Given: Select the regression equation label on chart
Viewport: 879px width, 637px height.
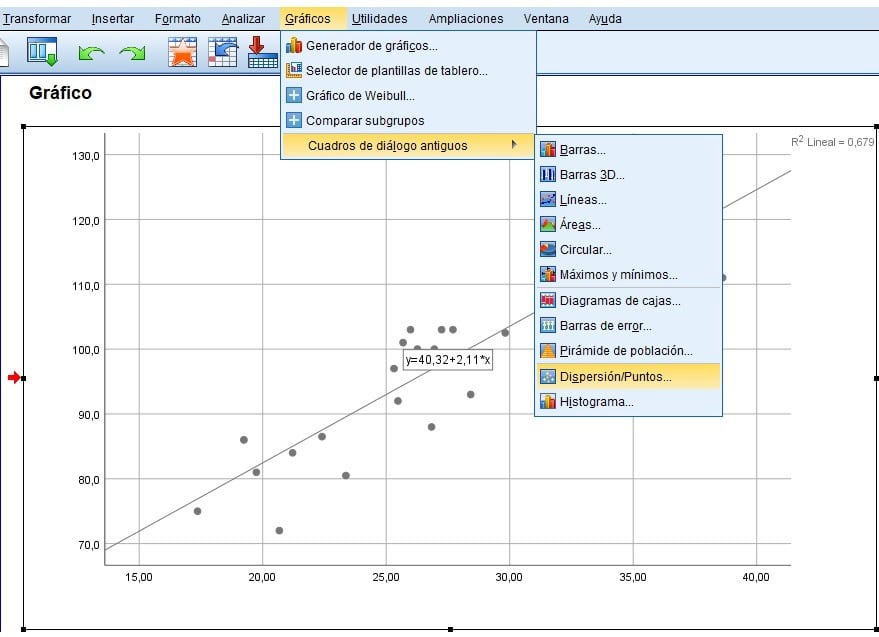Looking at the screenshot, I should click(447, 359).
